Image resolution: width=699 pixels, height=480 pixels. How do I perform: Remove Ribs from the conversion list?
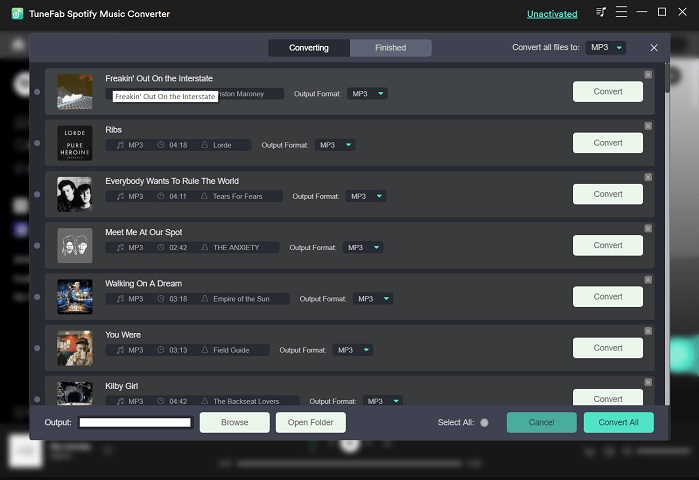pyautogui.click(x=648, y=126)
